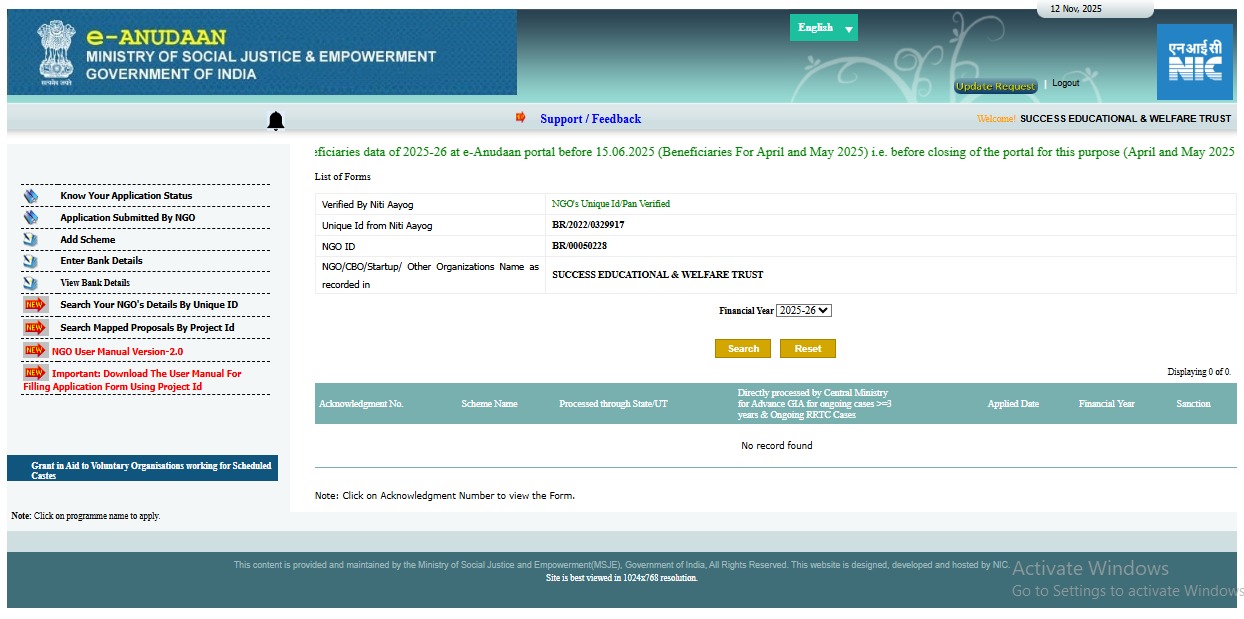Screen dimensions: 1244x619
Task: Expand the Financial Year 2025-26 dropdown
Action: pyautogui.click(x=804, y=311)
